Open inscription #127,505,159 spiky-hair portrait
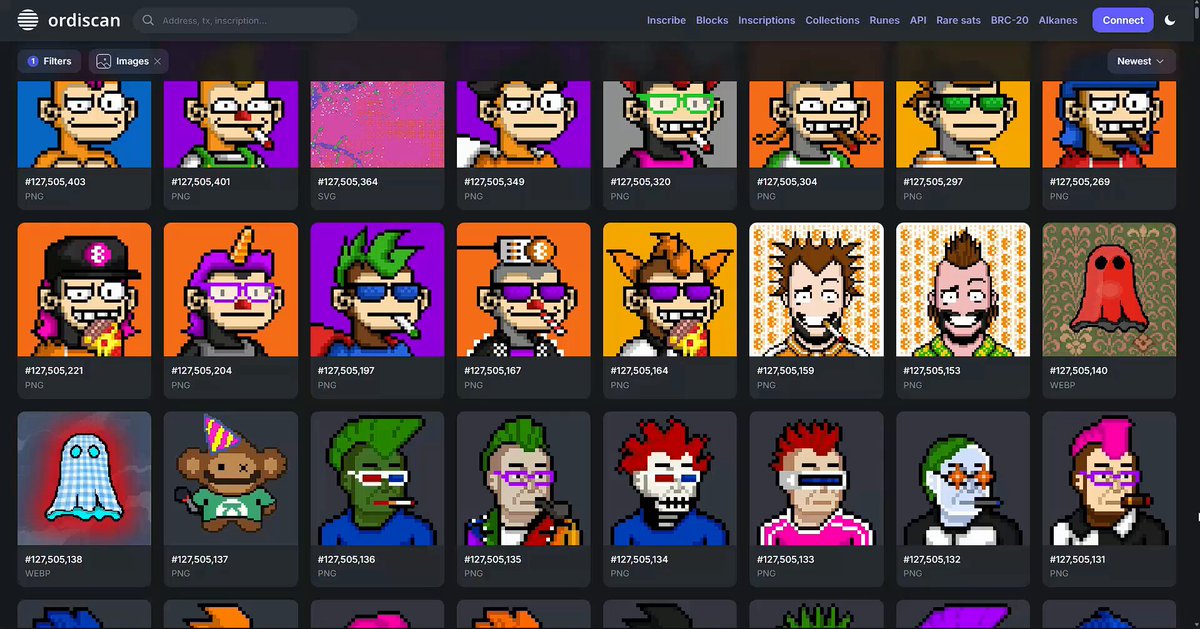 tap(816, 289)
